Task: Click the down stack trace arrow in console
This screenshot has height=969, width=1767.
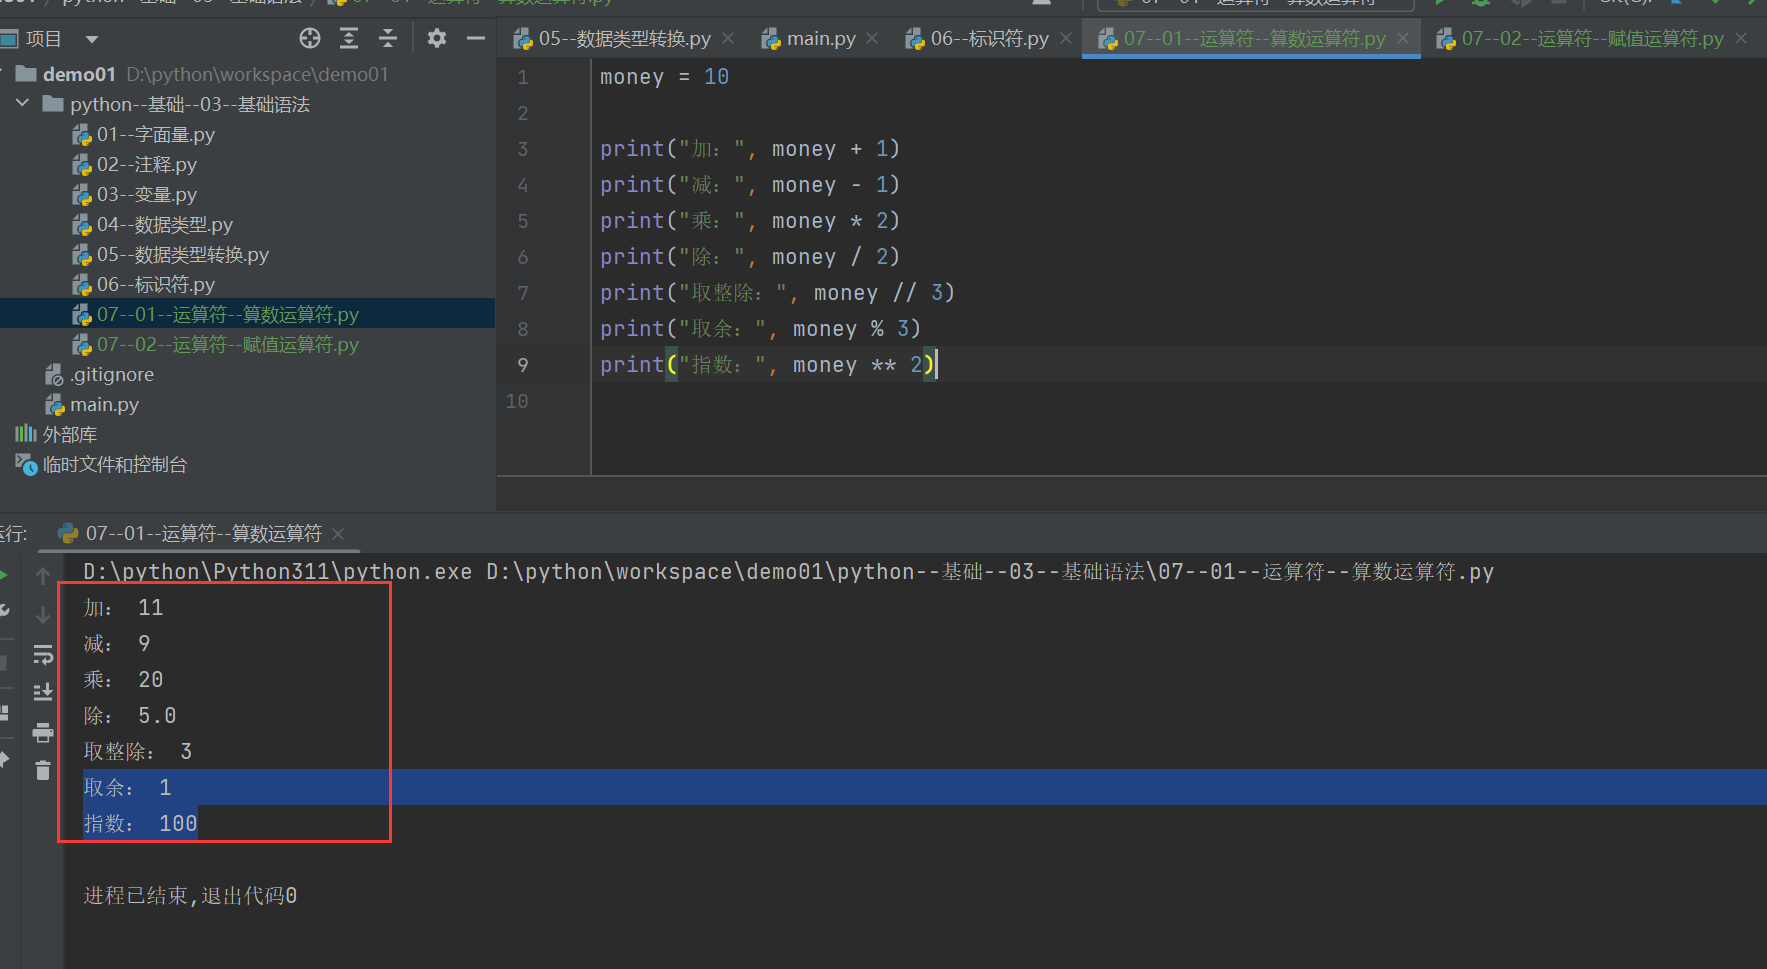Action: [43, 614]
